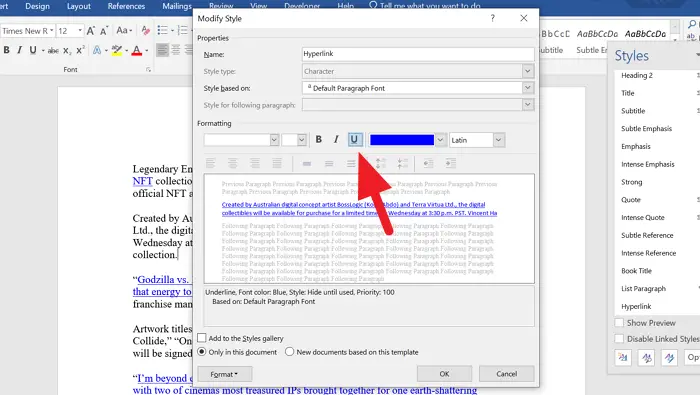The width and height of the screenshot is (700, 395).
Task: Open Design ribbon tab
Action: click(x=38, y=6)
